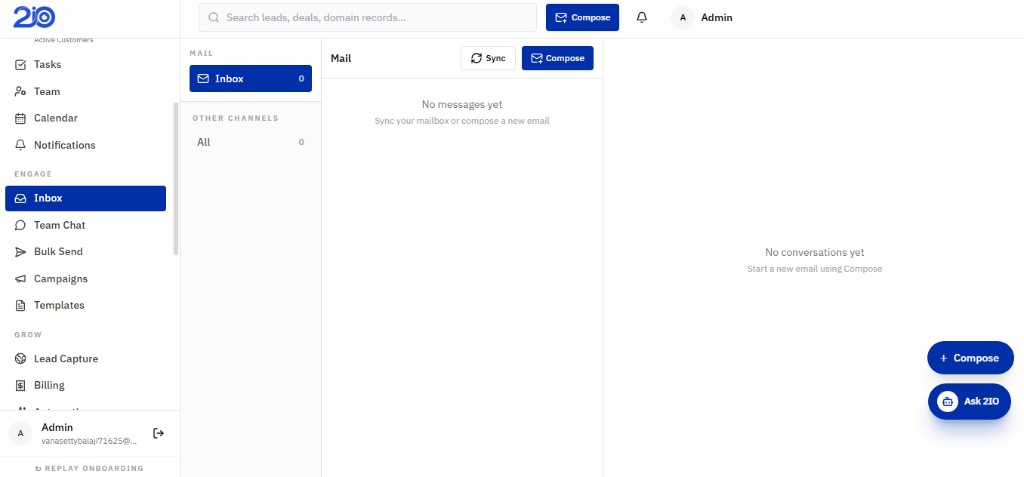This screenshot has width=1024, height=477.
Task: Click the envelope icon in Mail Inbox folder
Action: pyautogui.click(x=204, y=78)
